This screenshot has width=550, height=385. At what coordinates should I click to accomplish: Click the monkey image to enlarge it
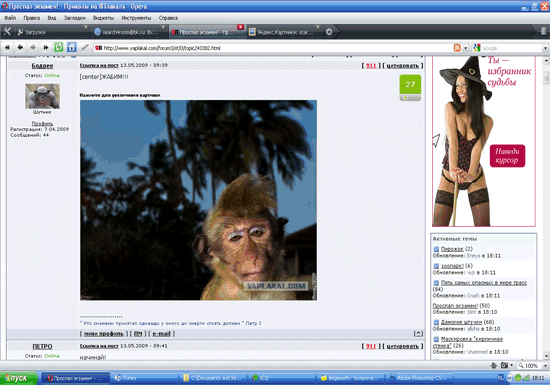(199, 200)
